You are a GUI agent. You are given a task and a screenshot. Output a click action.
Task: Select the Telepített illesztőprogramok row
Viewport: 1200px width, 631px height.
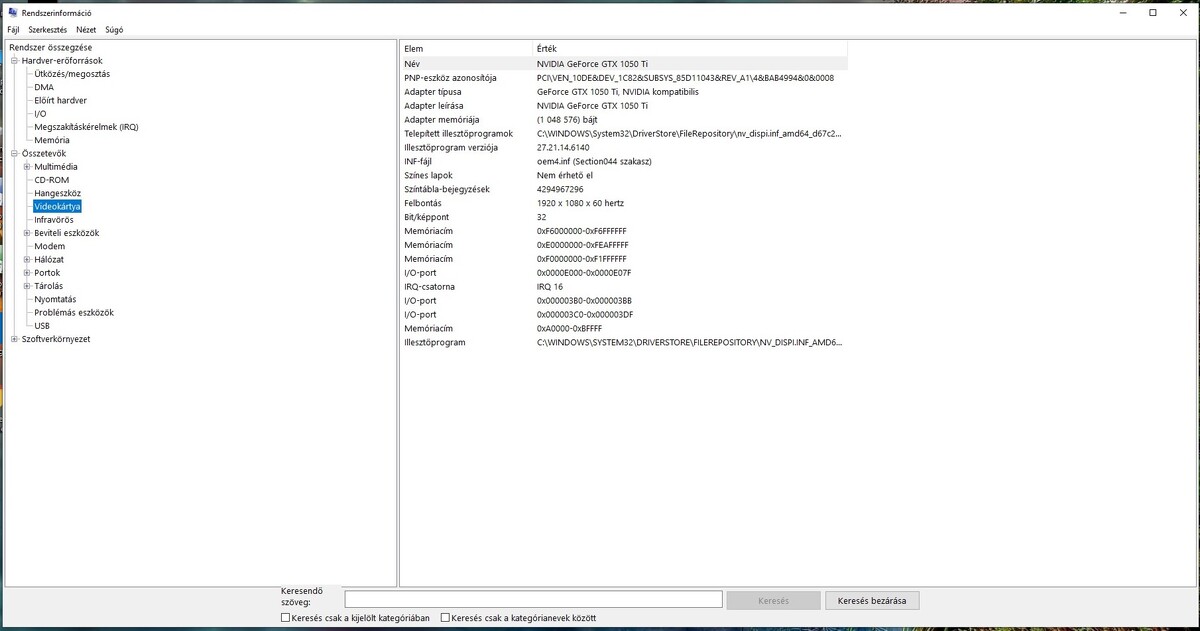[x=624, y=133]
